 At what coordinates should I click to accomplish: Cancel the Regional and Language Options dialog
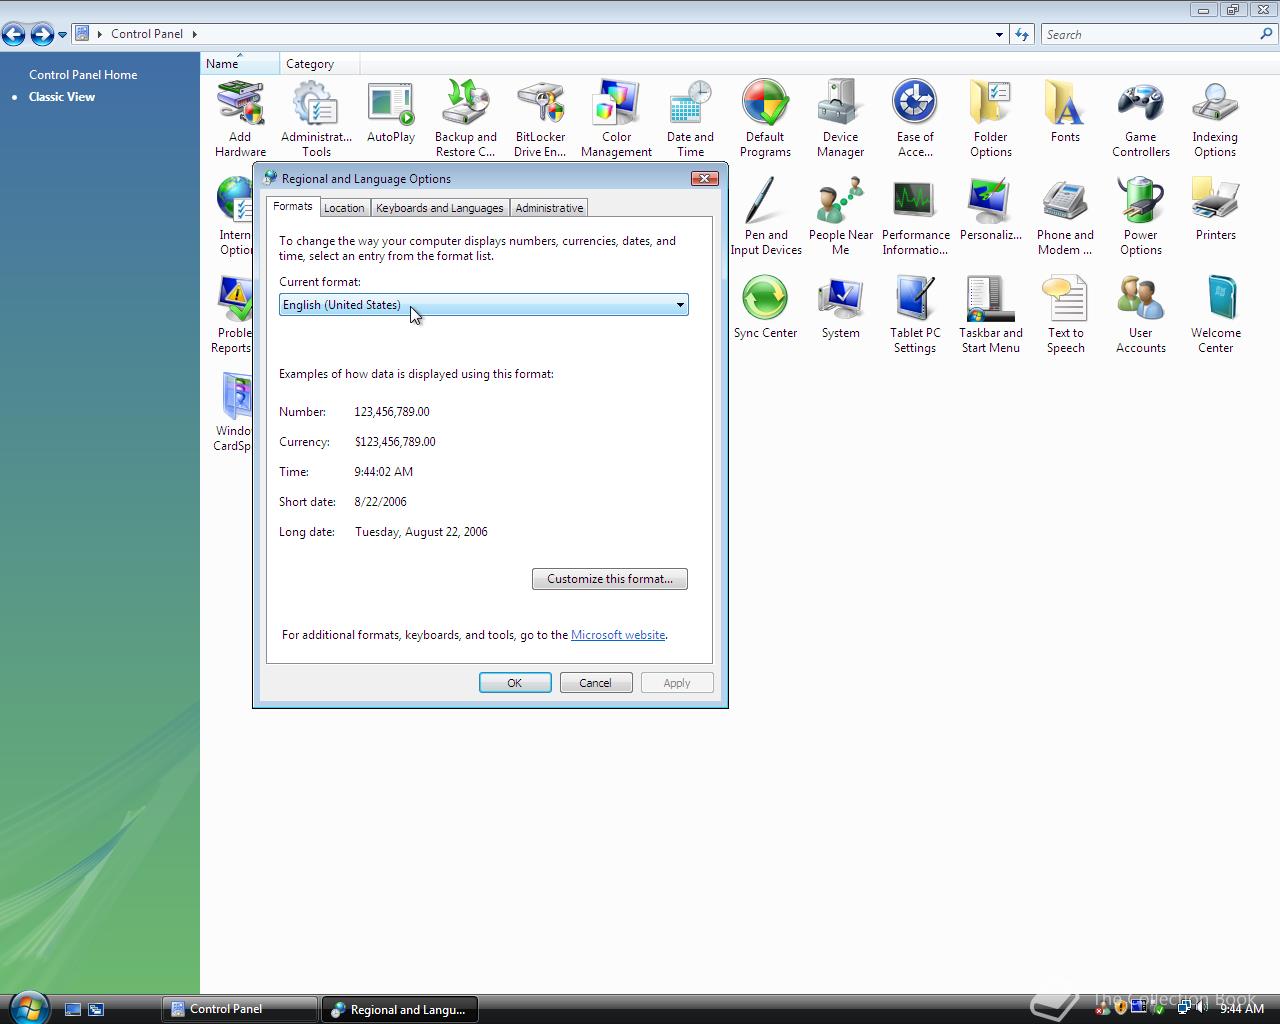[595, 683]
